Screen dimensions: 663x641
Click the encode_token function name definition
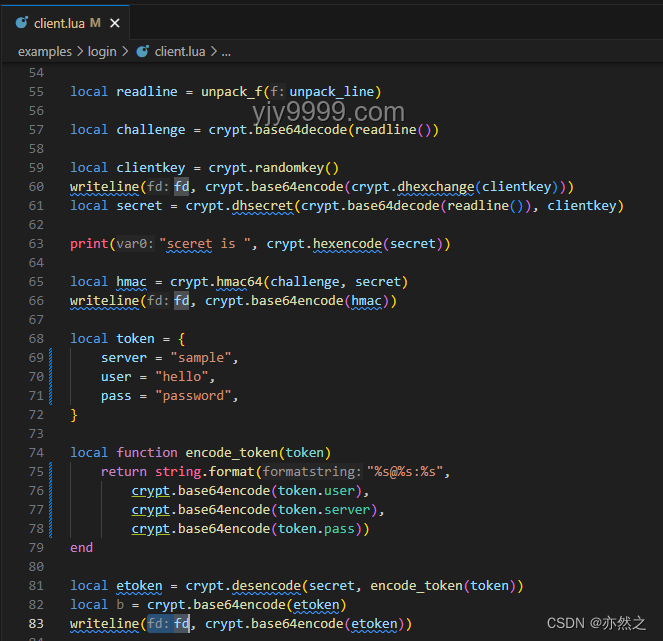point(232,453)
